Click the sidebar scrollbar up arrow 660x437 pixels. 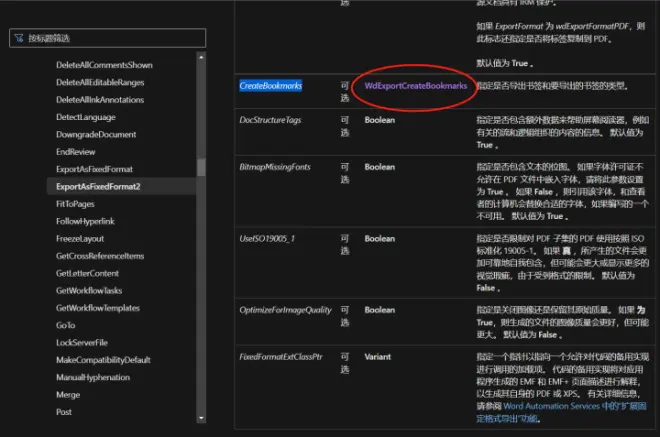click(x=201, y=57)
